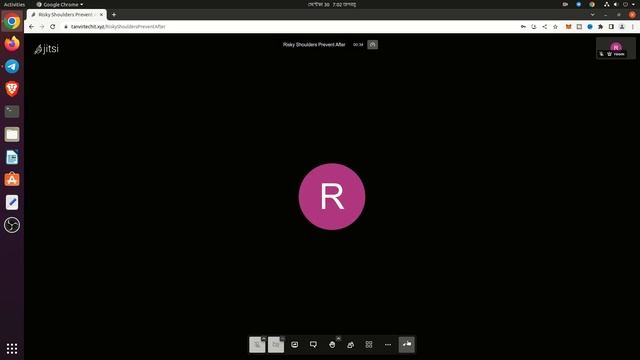
Task: Start screen sharing from the toolbar
Action: tap(294, 345)
